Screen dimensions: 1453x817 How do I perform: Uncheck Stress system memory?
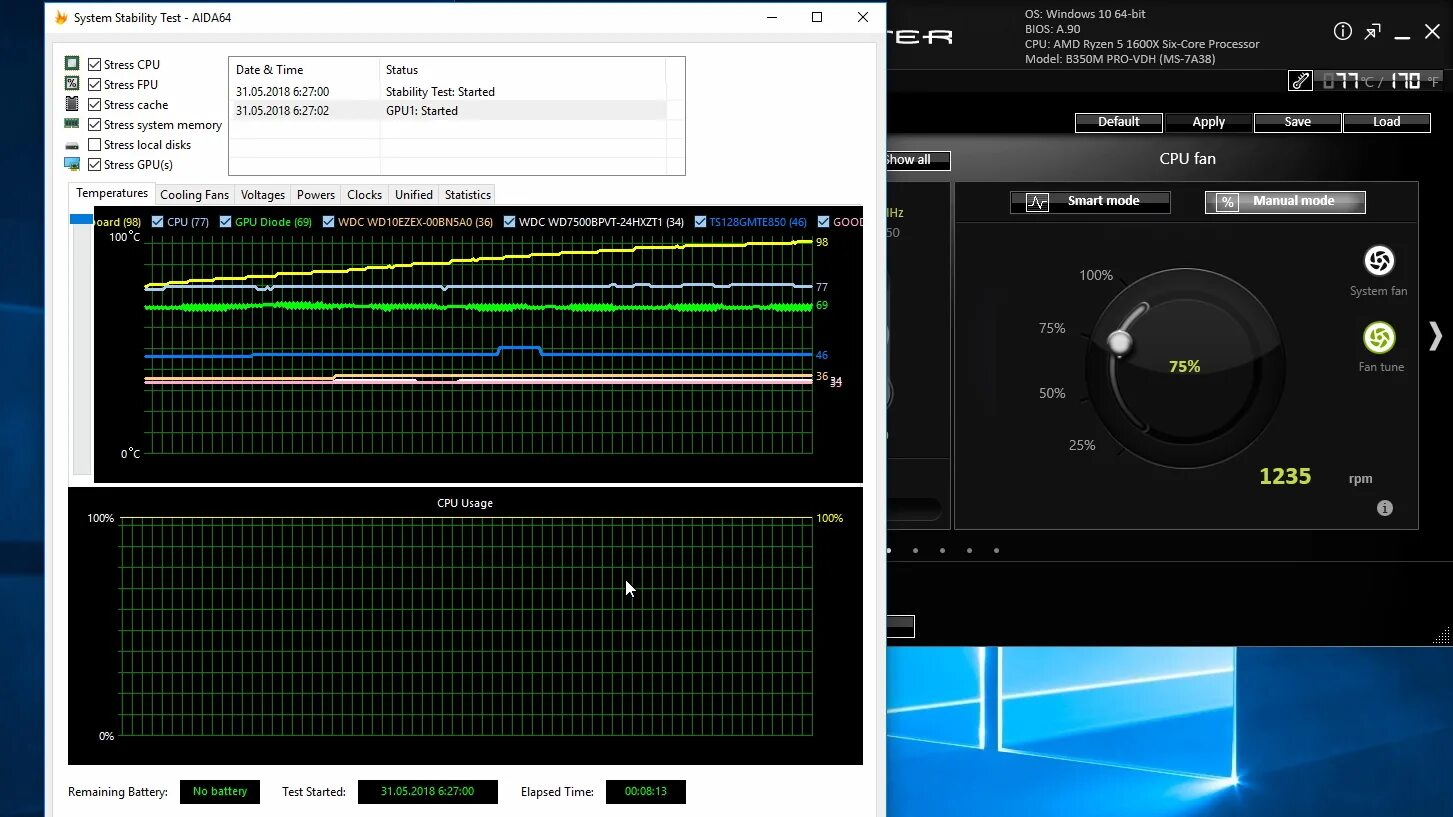click(95, 124)
